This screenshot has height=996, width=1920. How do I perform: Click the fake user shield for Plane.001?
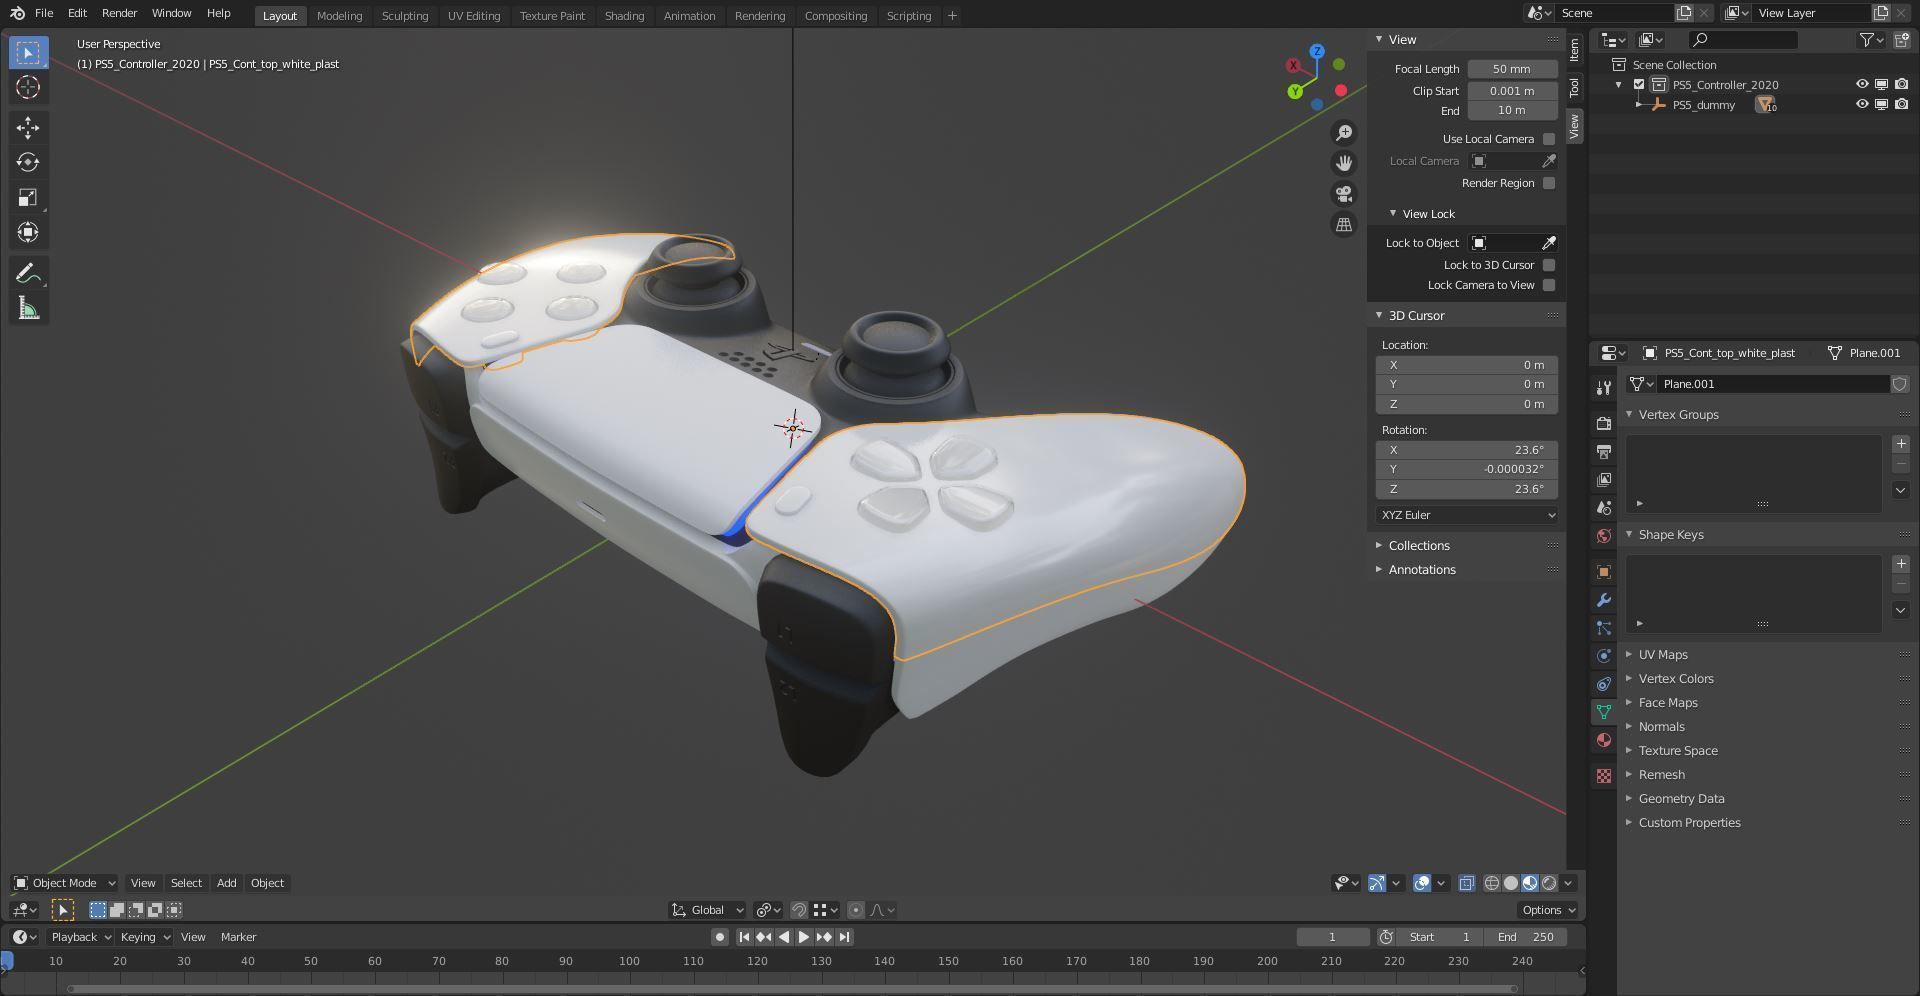click(1899, 384)
